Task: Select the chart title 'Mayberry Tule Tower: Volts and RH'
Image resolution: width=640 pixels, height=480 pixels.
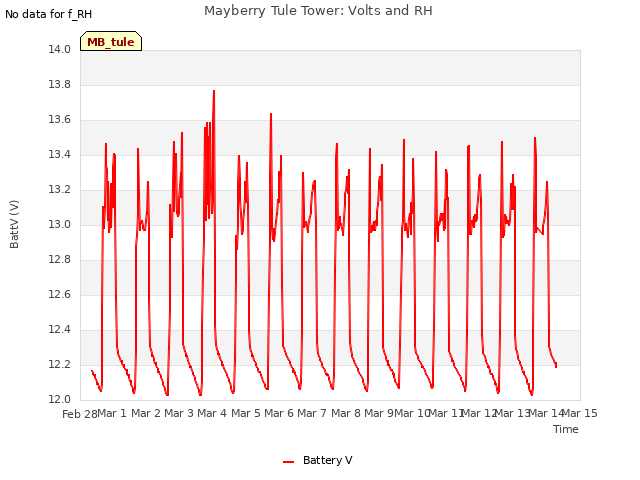Action: pyautogui.click(x=318, y=10)
